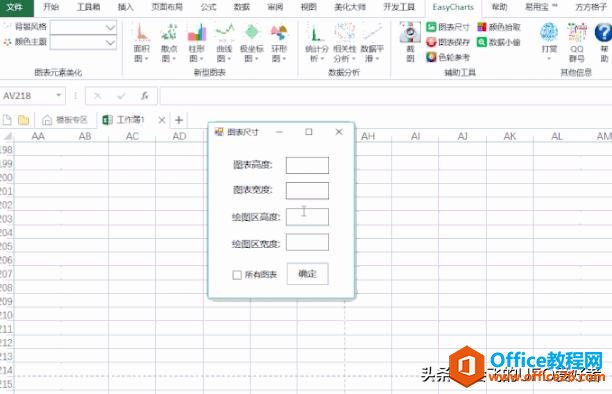The height and width of the screenshot is (394, 612).
Task: Open the 相关性分析 correlation analysis tool
Action: click(x=345, y=43)
